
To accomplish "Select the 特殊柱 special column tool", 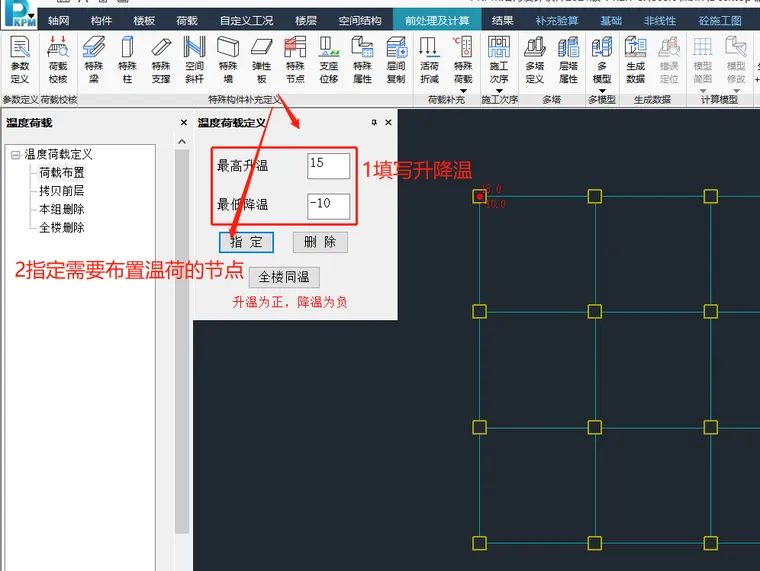I will coord(127,60).
